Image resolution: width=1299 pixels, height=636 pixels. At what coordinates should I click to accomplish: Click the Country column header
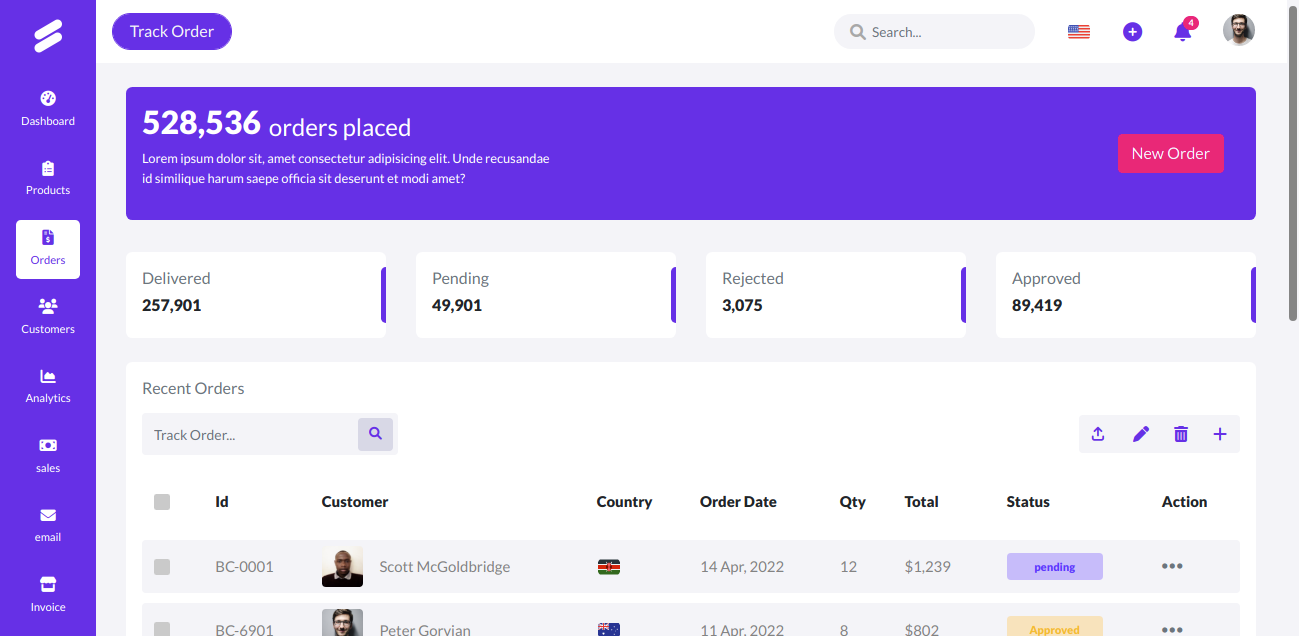[624, 502]
